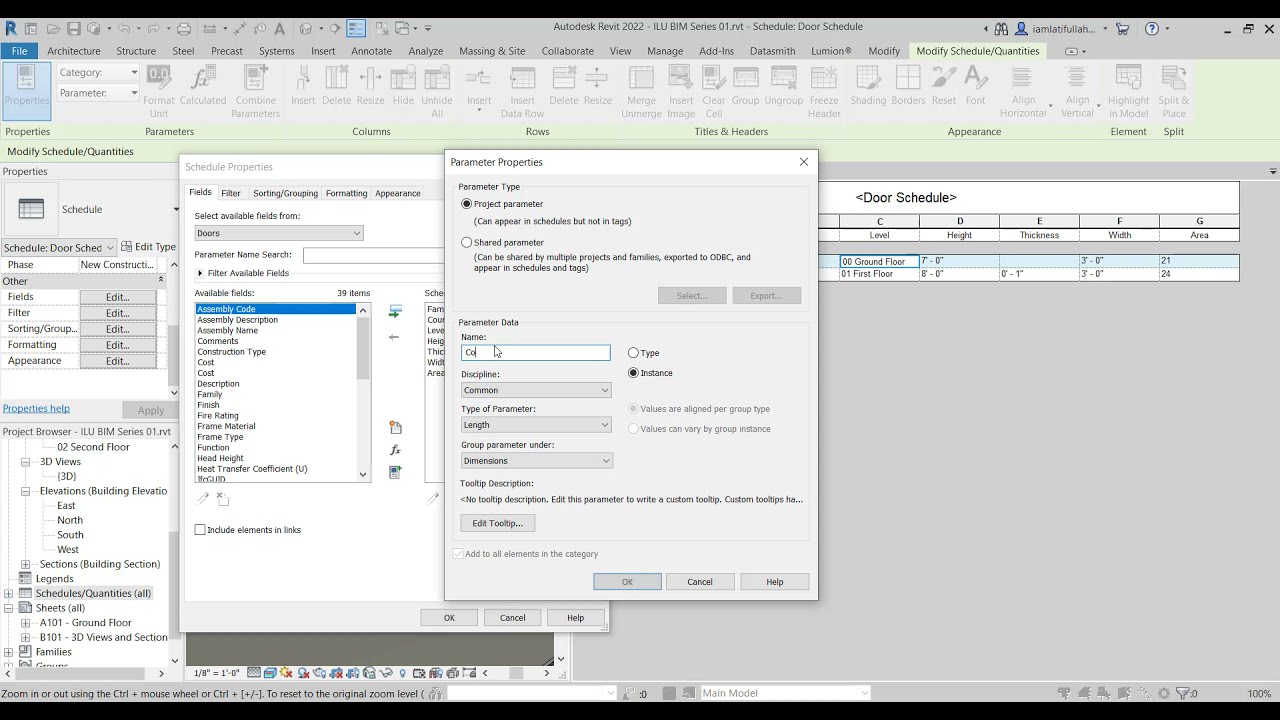This screenshot has width=1280, height=720.
Task: Switch to the Formatting tab
Action: (x=346, y=193)
